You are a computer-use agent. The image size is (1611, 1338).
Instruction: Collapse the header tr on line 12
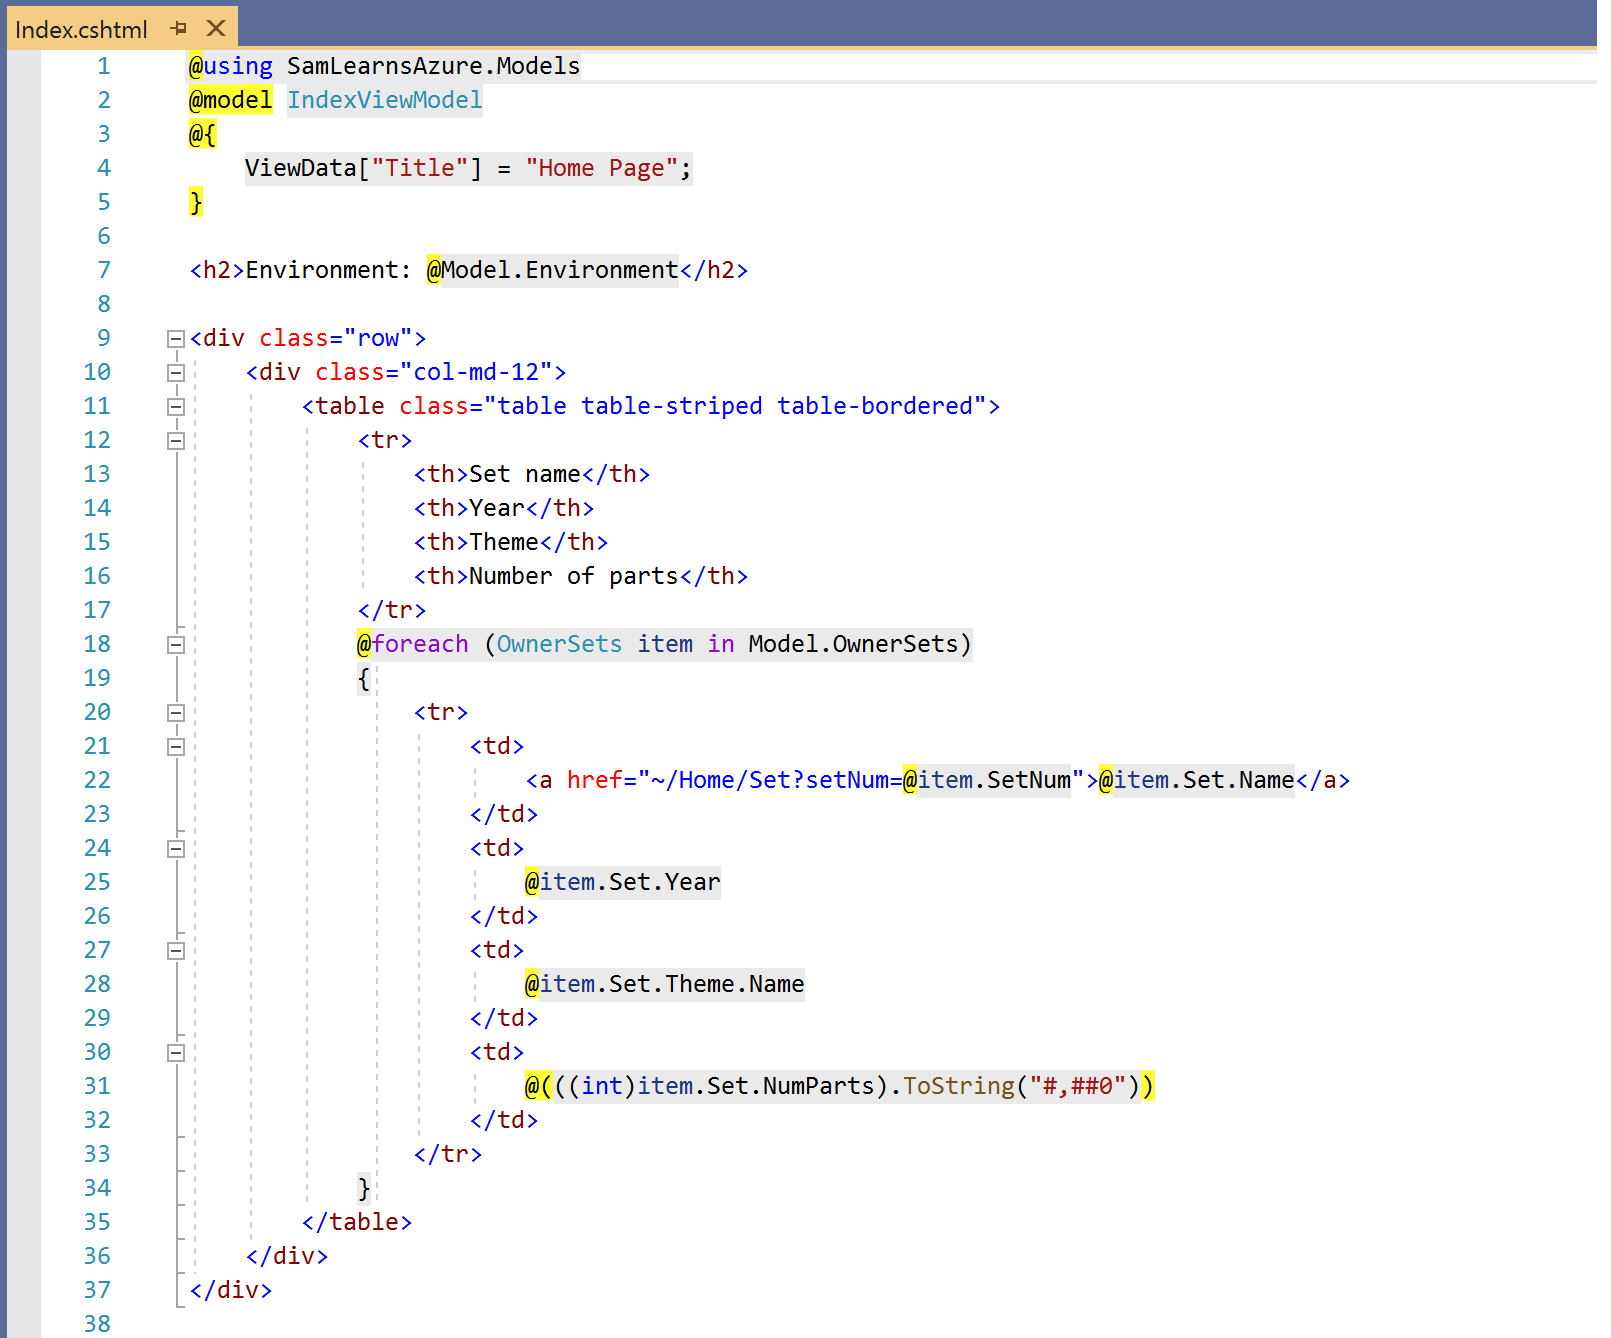tap(176, 441)
